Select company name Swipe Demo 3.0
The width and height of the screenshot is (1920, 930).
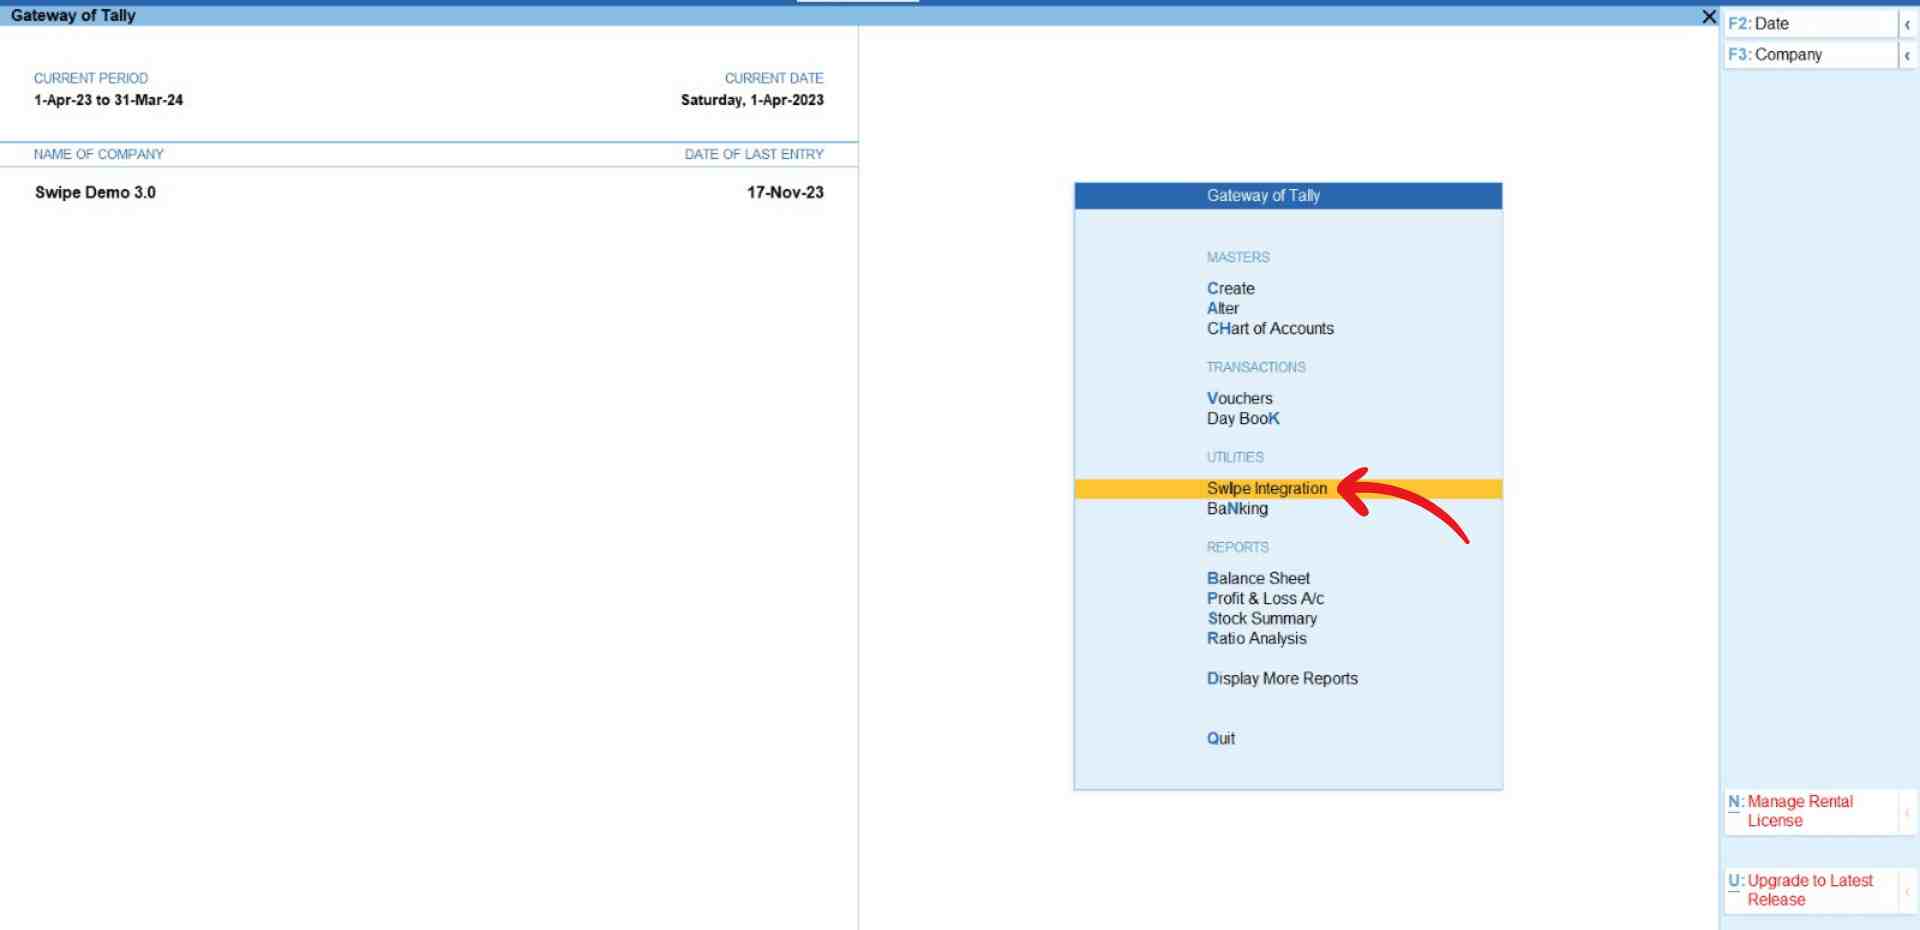pyautogui.click(x=95, y=192)
